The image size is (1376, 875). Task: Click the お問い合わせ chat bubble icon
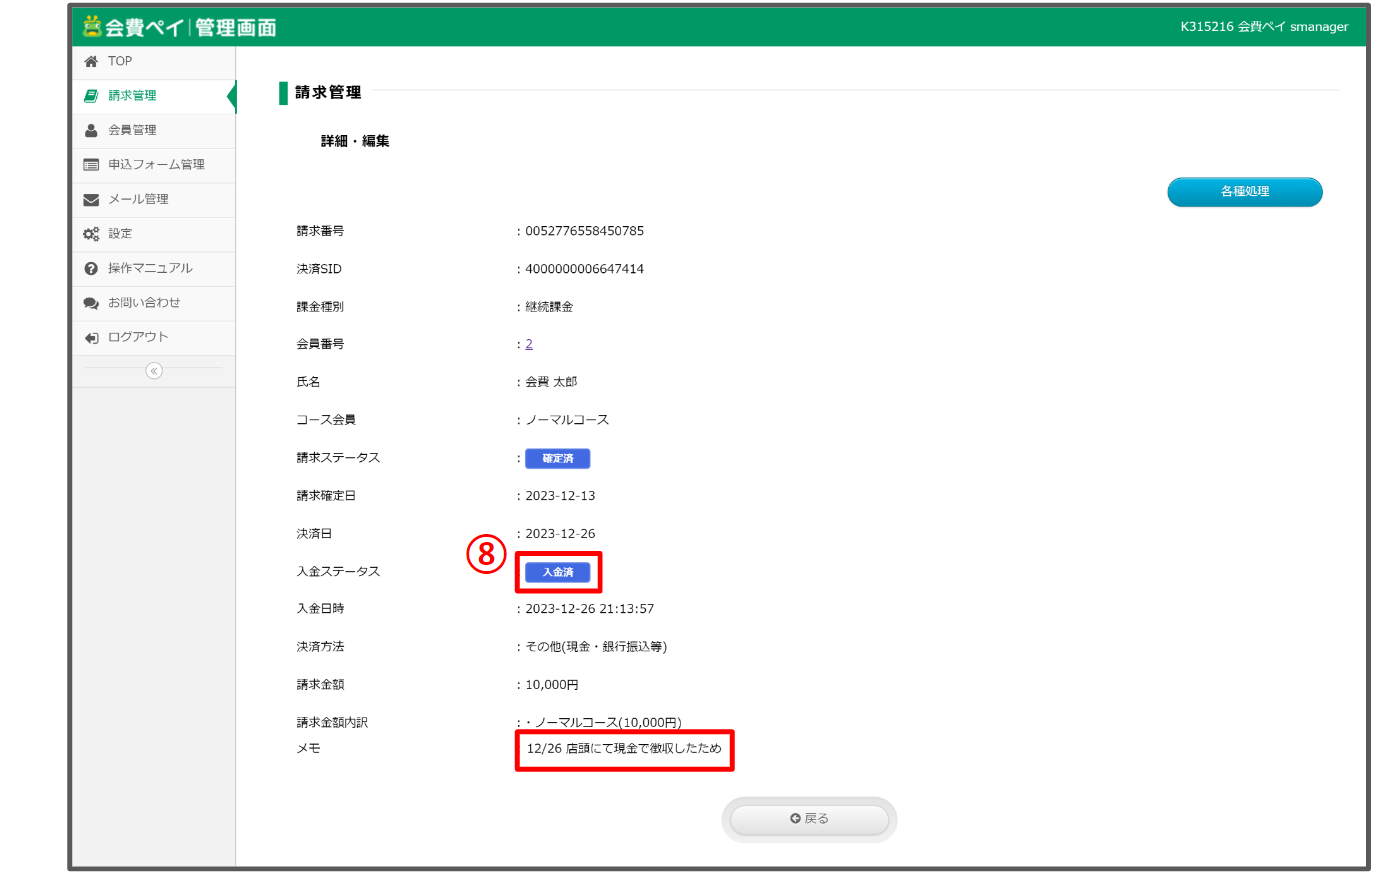click(91, 303)
